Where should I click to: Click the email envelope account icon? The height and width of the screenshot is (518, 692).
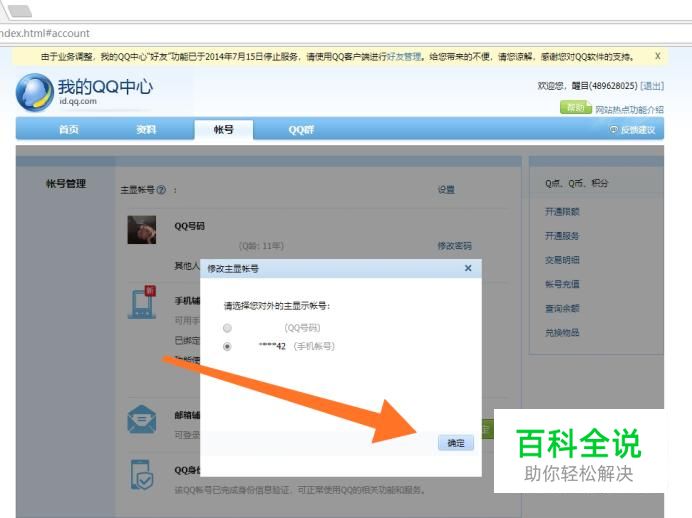[142, 419]
